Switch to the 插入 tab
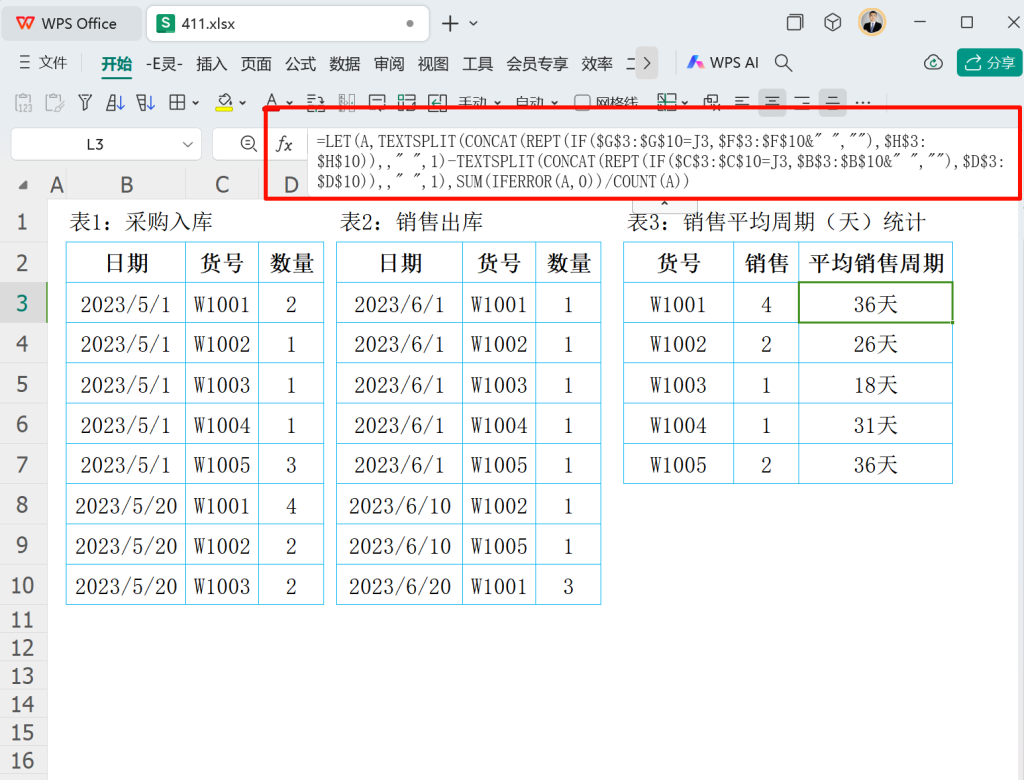 coord(212,63)
